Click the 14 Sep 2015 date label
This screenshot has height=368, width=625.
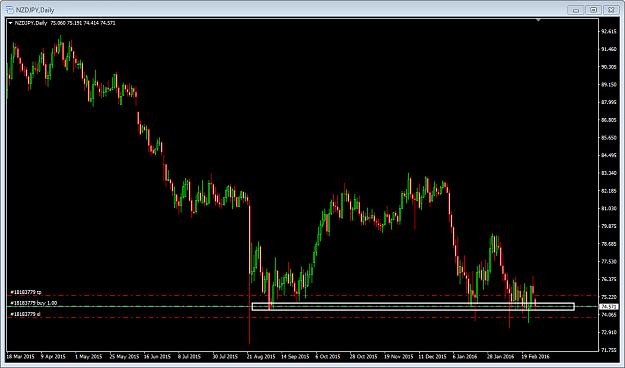[x=295, y=356]
